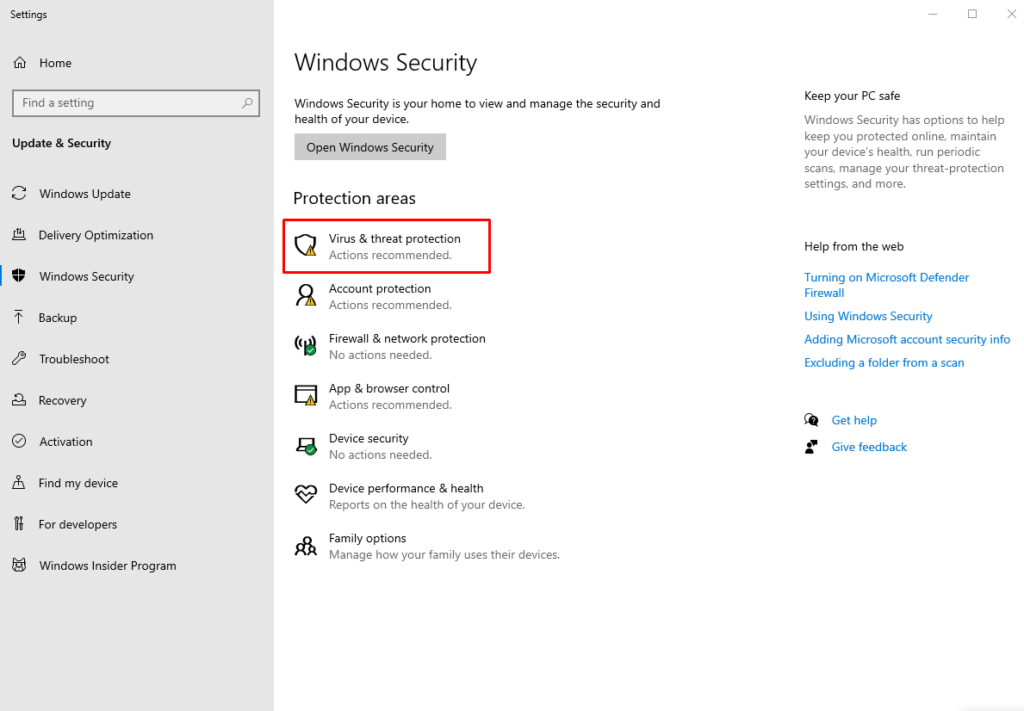Click the Windows Security shield icon in the sidebar
This screenshot has width=1024, height=711.
tap(19, 276)
